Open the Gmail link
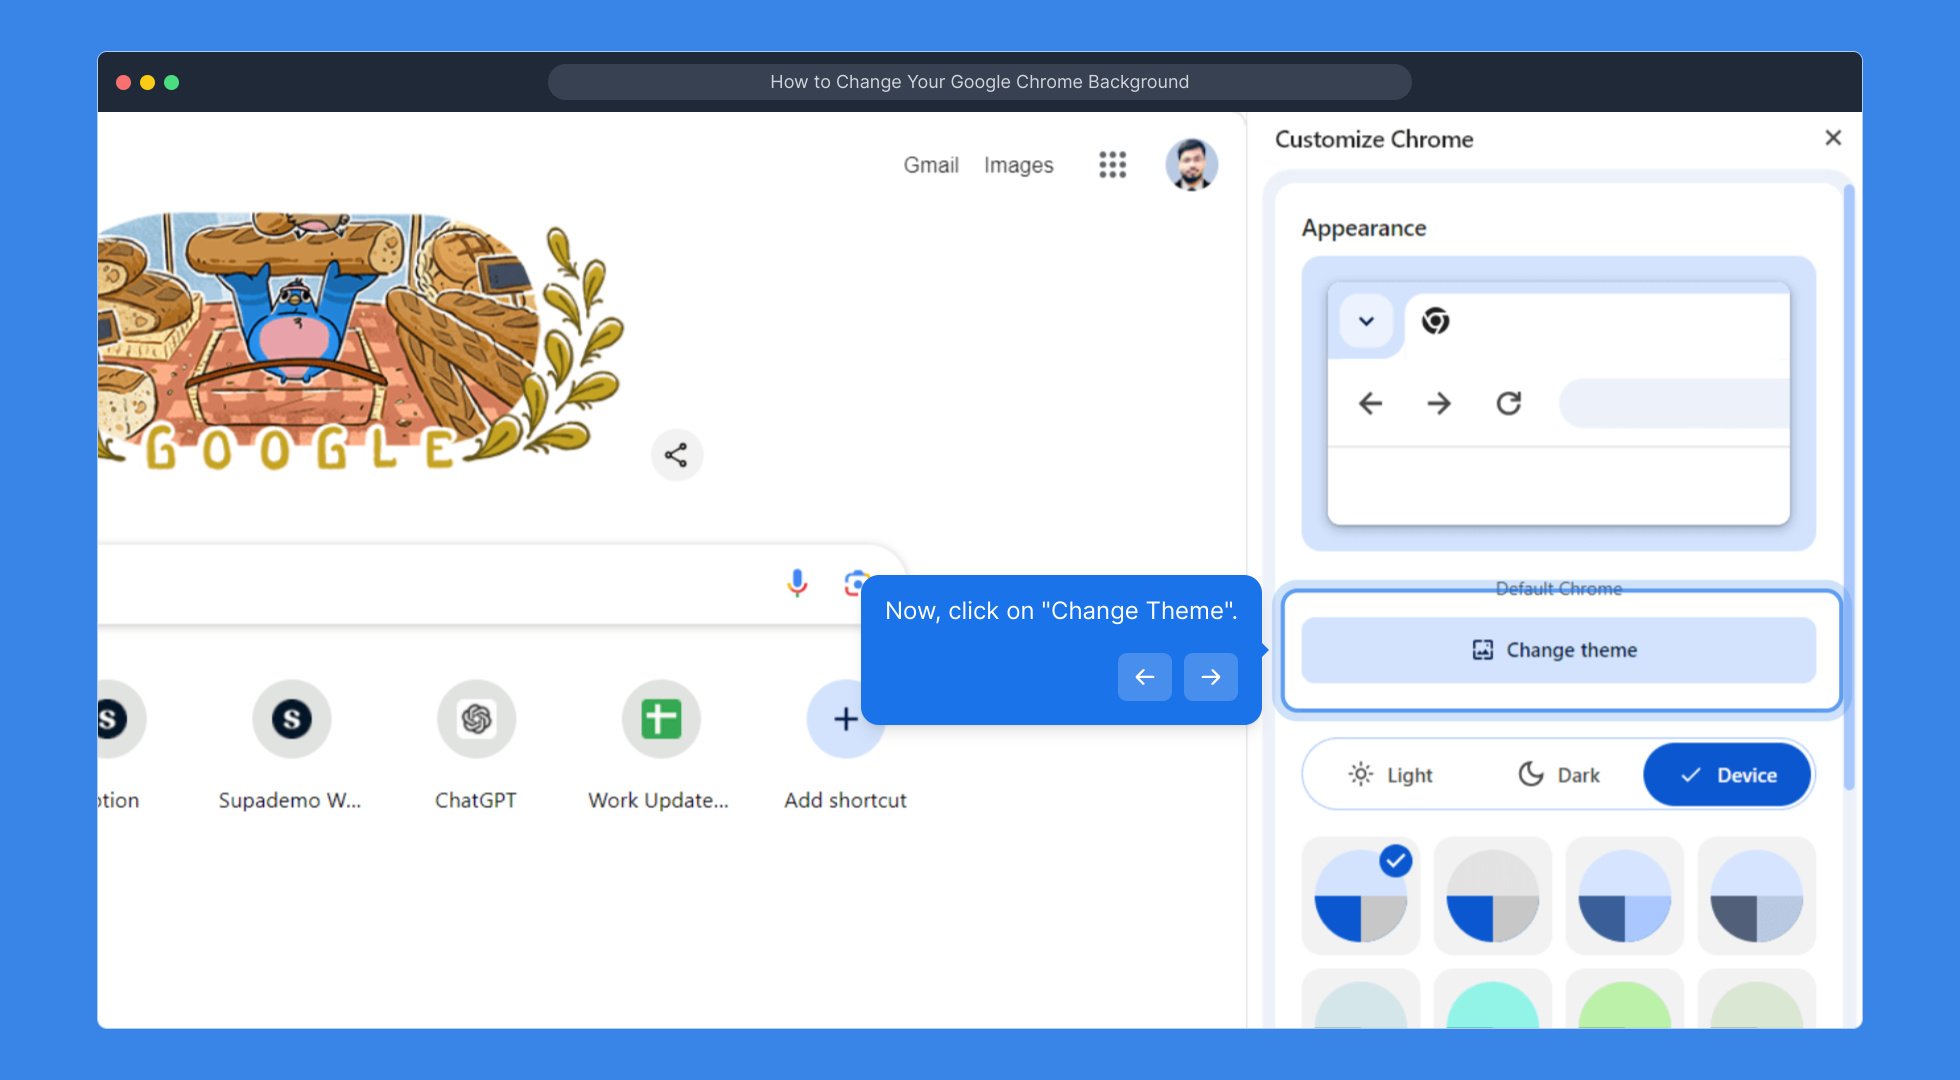Viewport: 1960px width, 1080px height. pyautogui.click(x=930, y=165)
